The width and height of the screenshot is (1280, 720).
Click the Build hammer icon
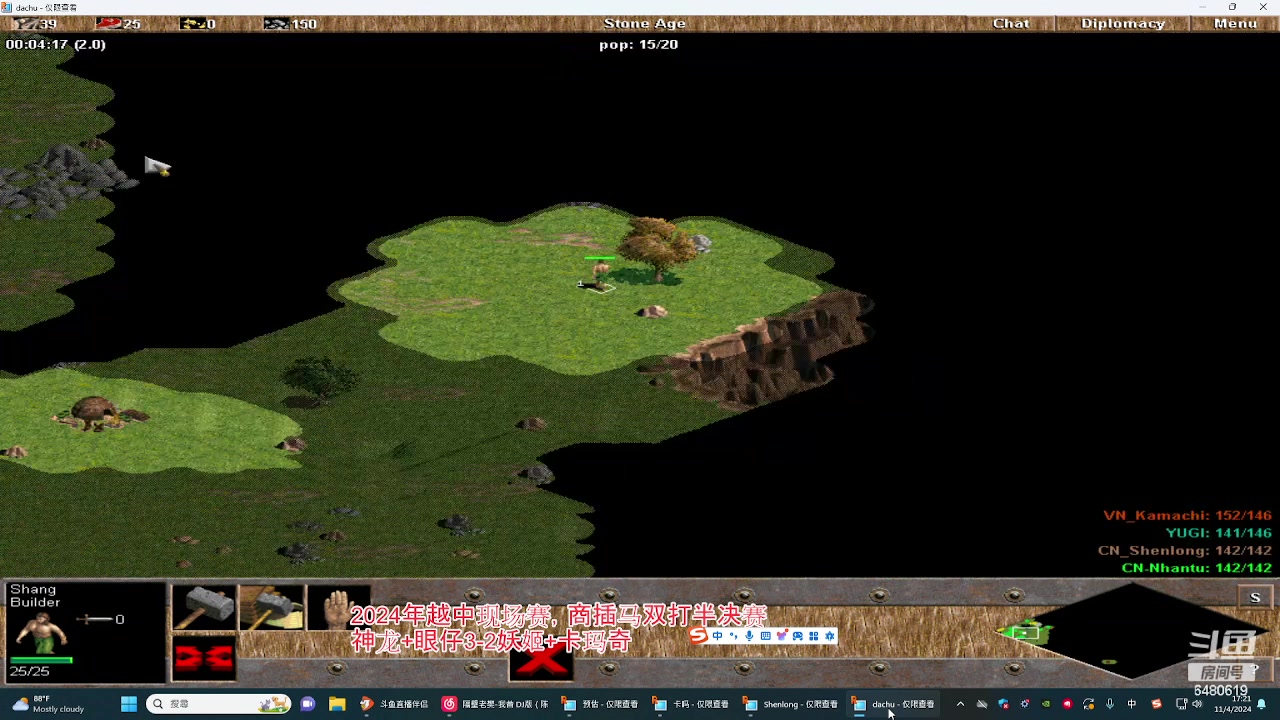(204, 608)
